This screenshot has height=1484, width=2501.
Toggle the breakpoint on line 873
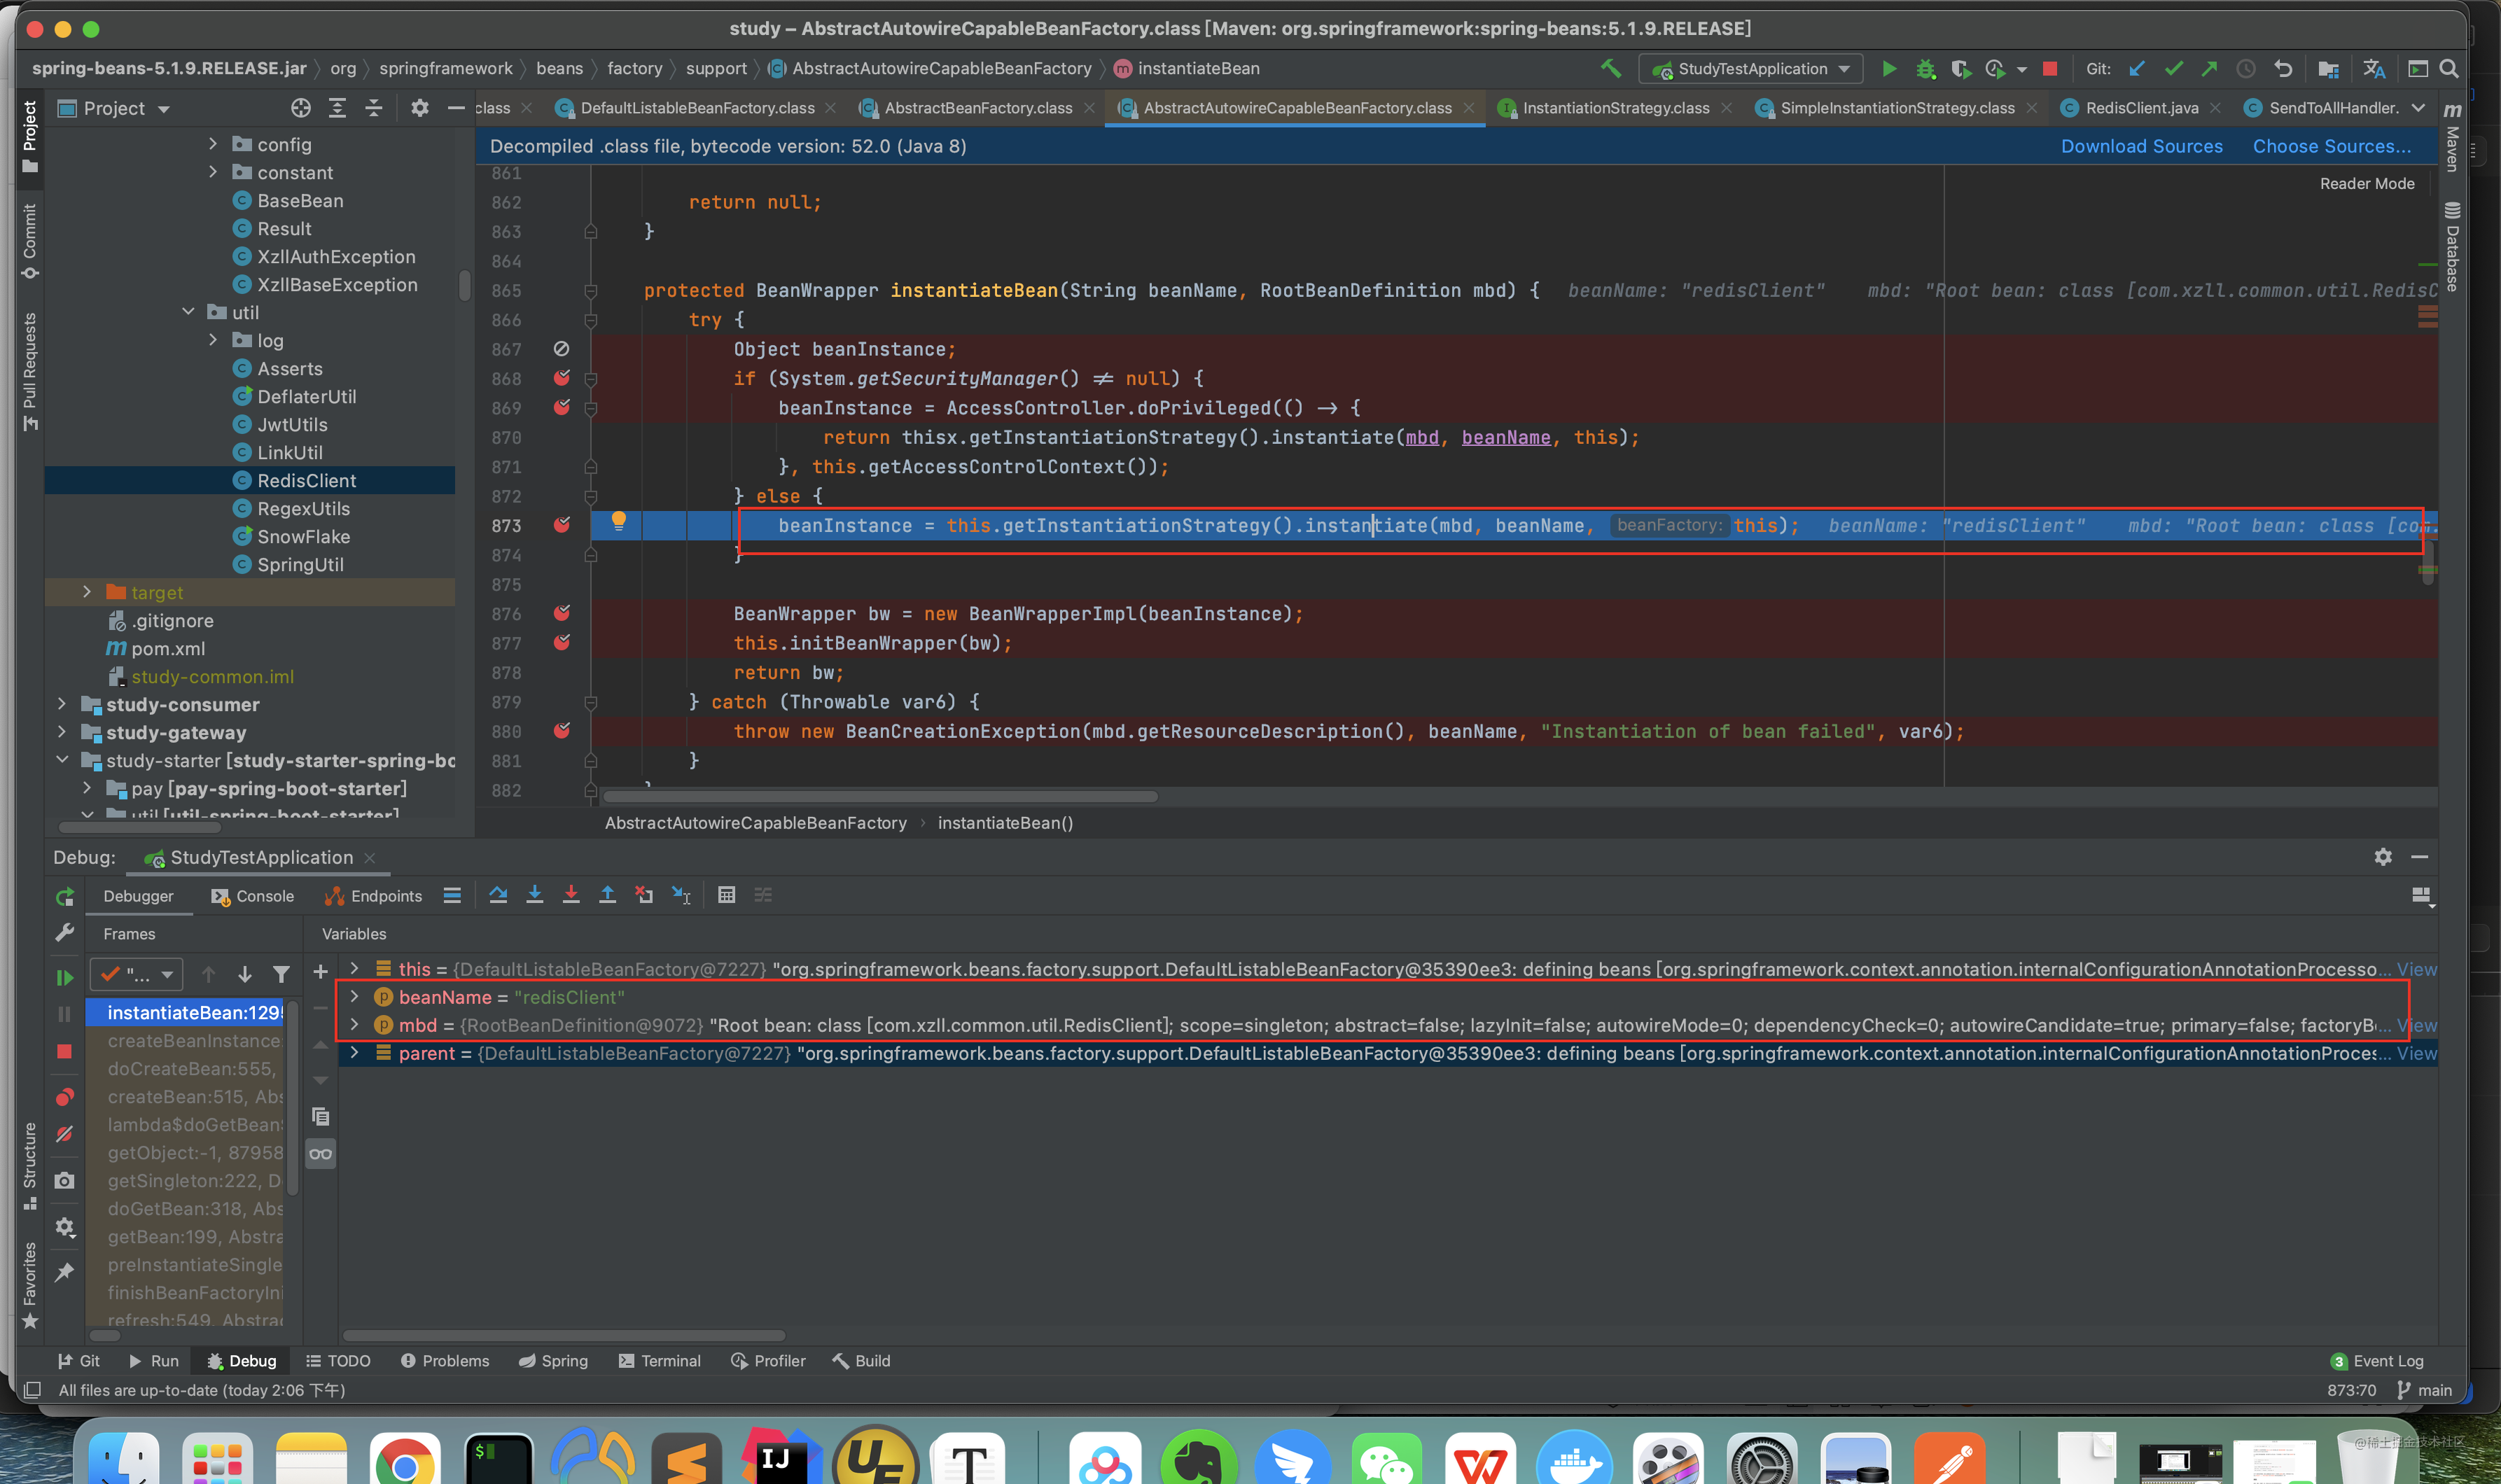(562, 525)
